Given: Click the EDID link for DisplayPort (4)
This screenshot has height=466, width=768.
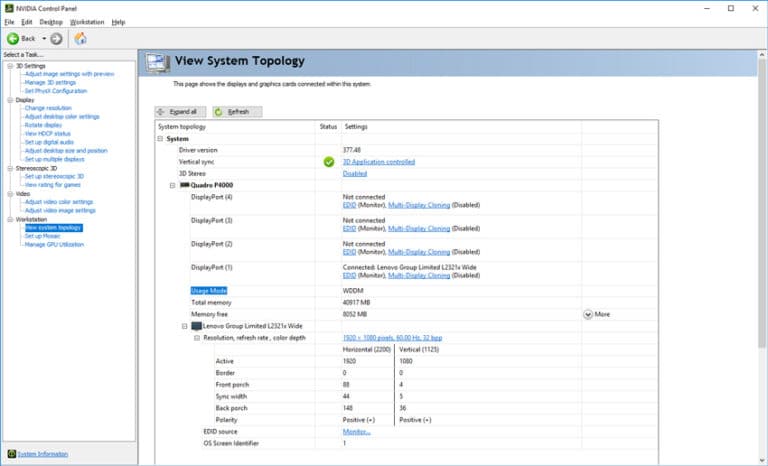Looking at the screenshot, I should coord(349,205).
